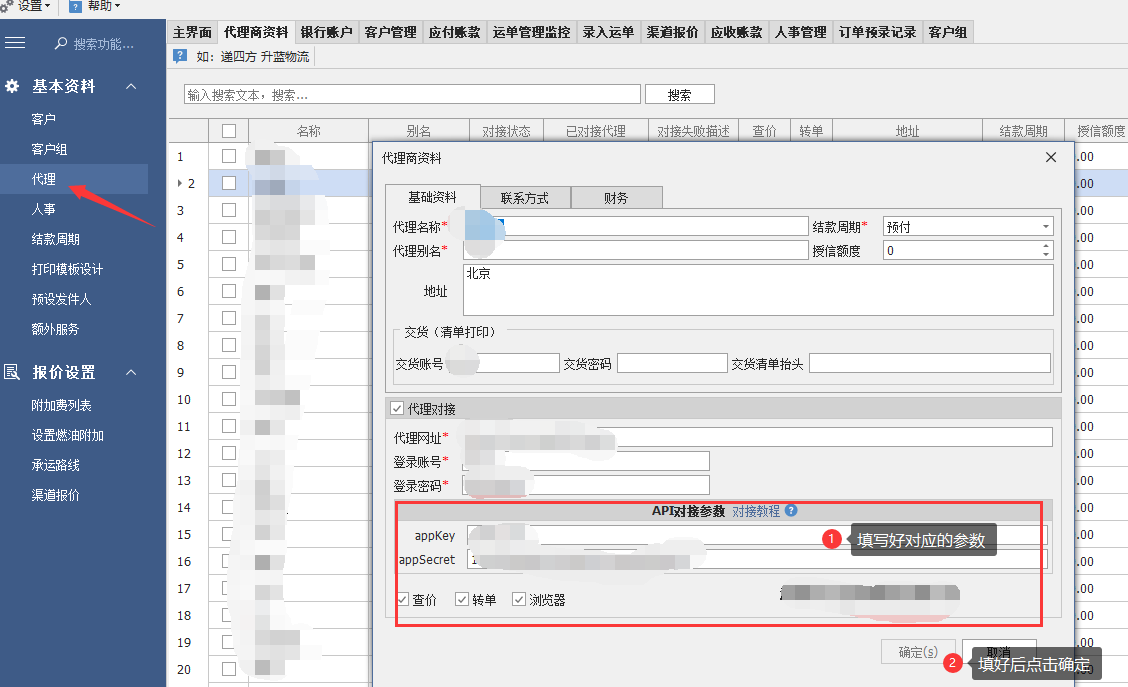Image resolution: width=1128 pixels, height=687 pixels.
Task: Uncheck the 查价 checkbox
Action: coord(403,599)
